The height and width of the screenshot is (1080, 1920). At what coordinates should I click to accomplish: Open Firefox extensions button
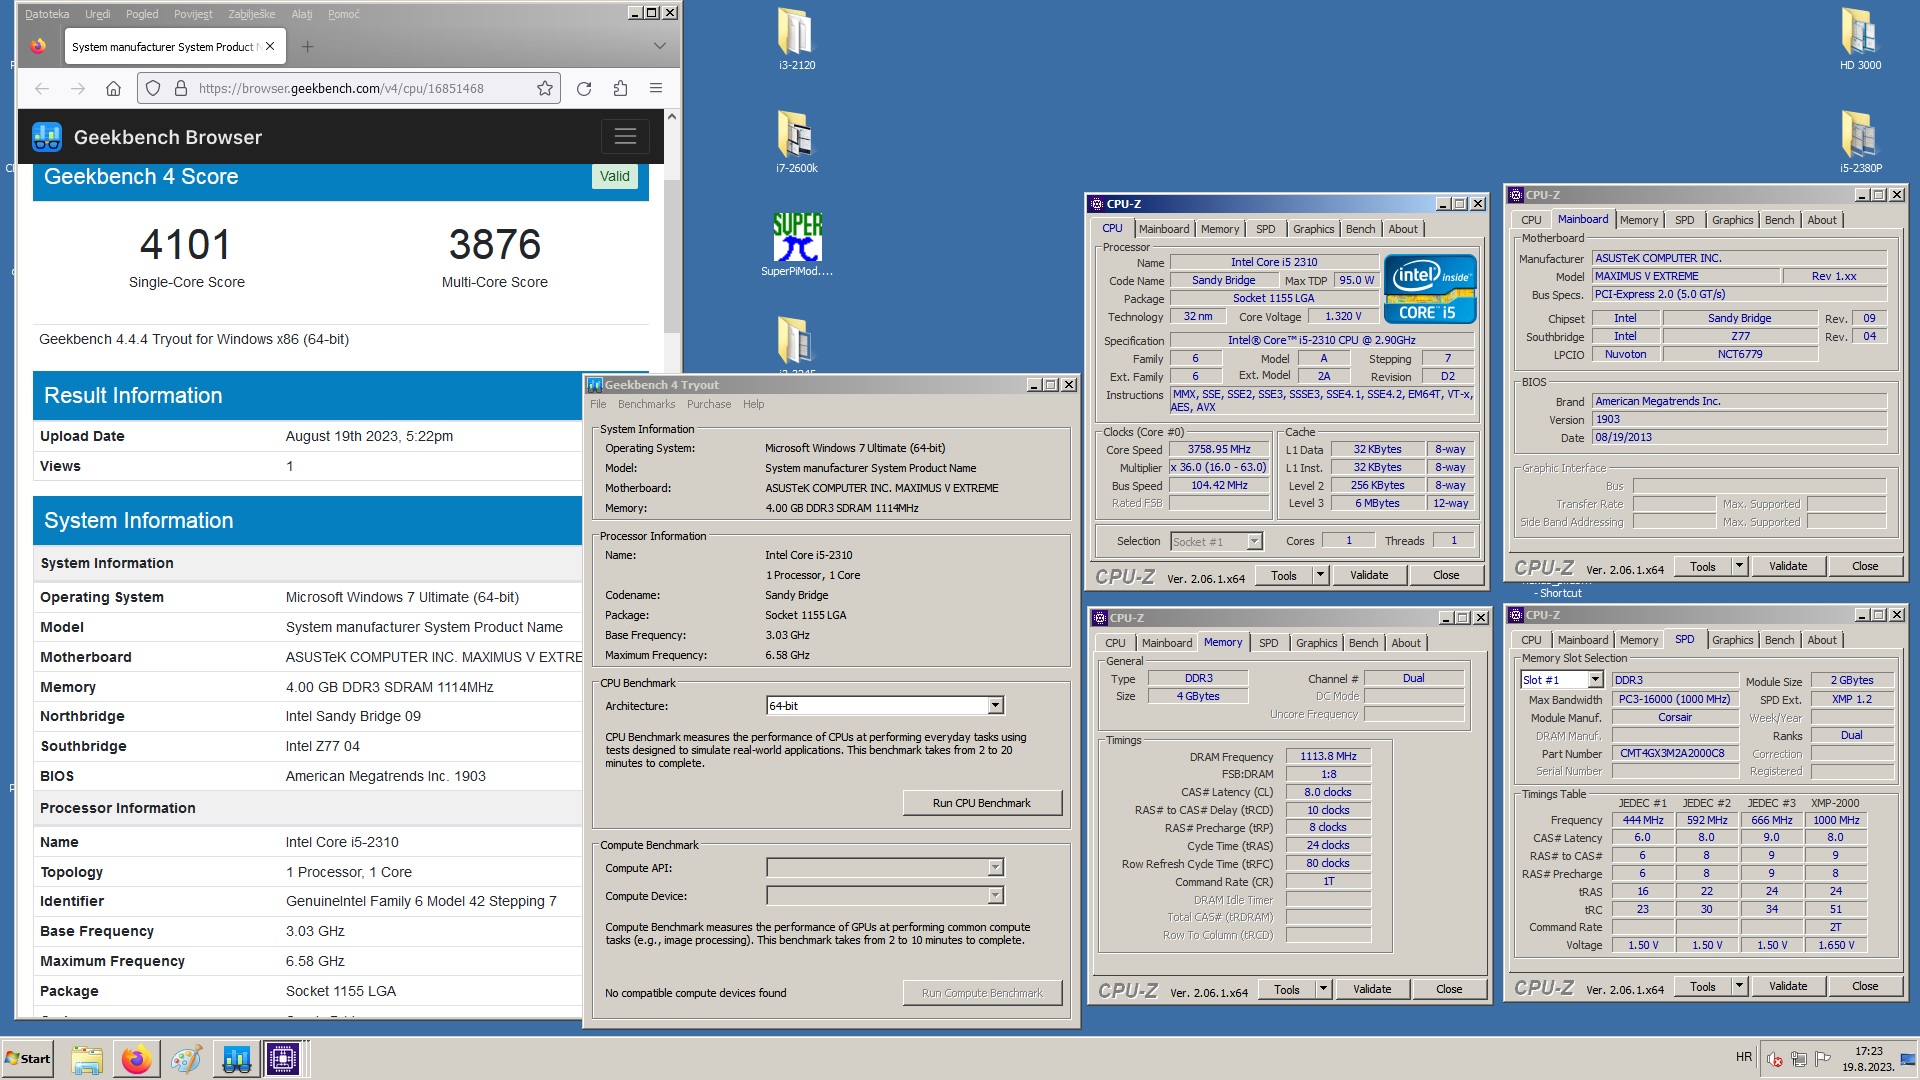coord(620,88)
